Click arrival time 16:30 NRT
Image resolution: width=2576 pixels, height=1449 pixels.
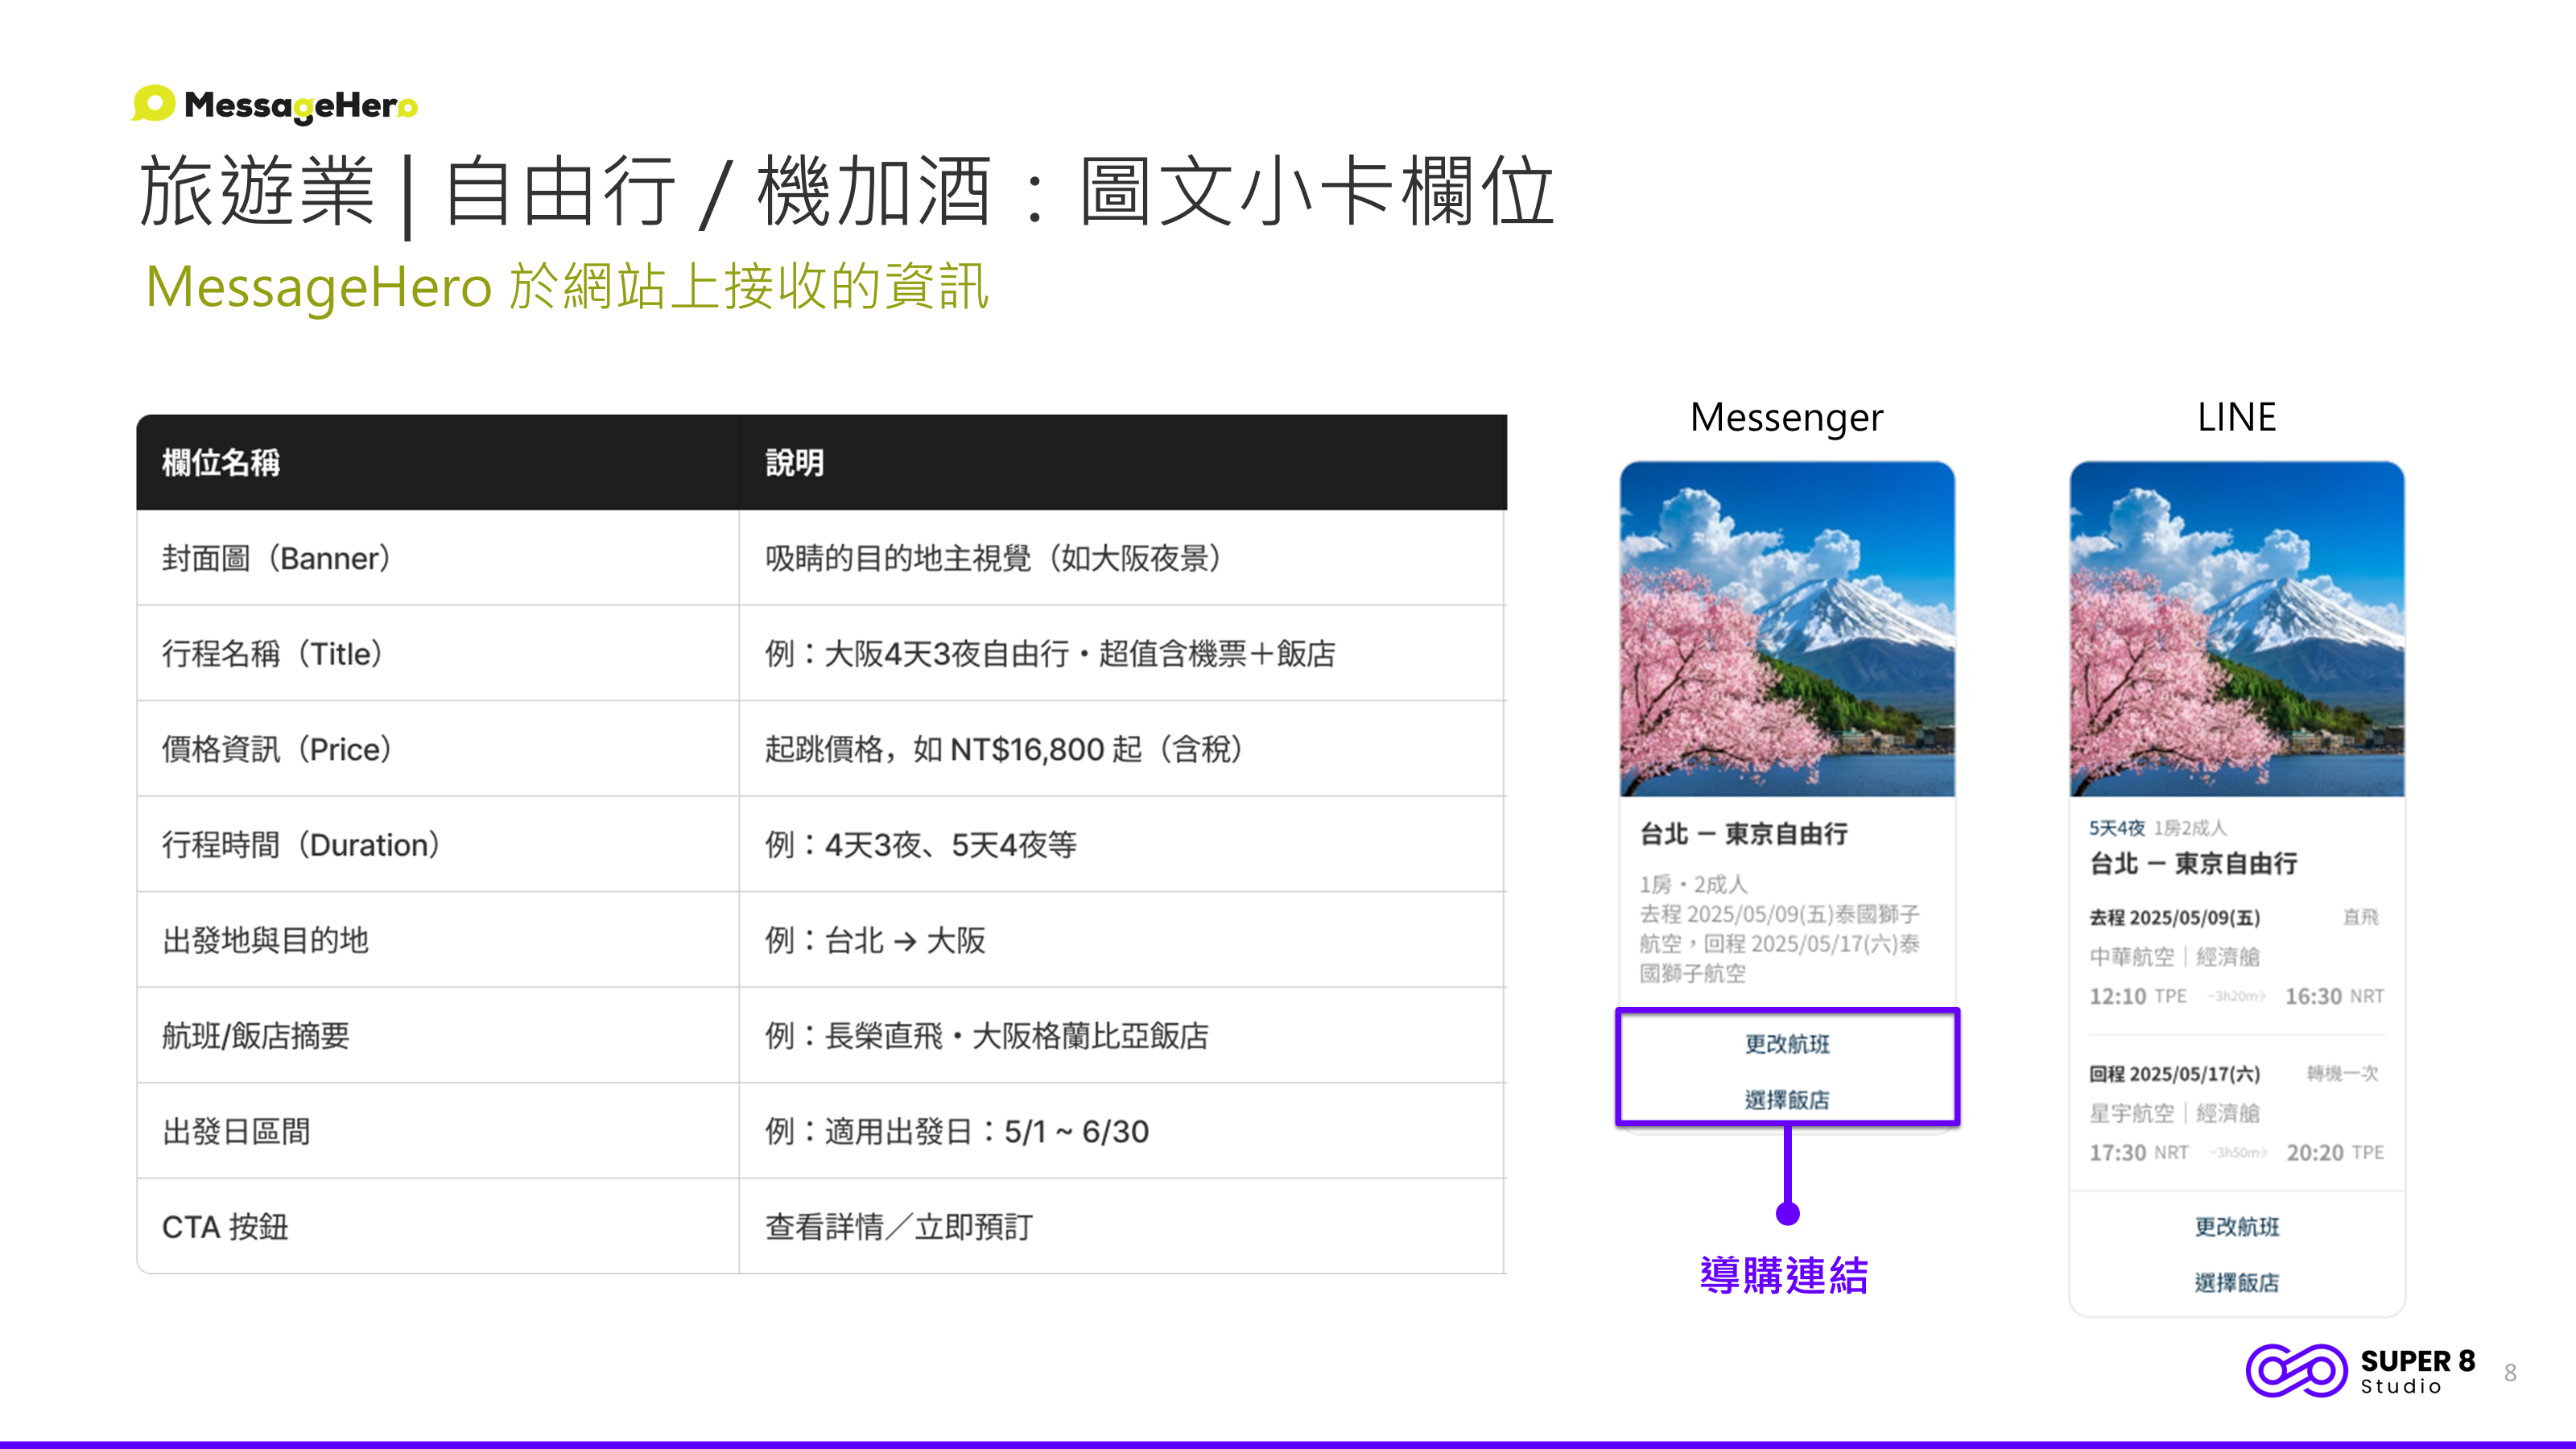[2335, 996]
